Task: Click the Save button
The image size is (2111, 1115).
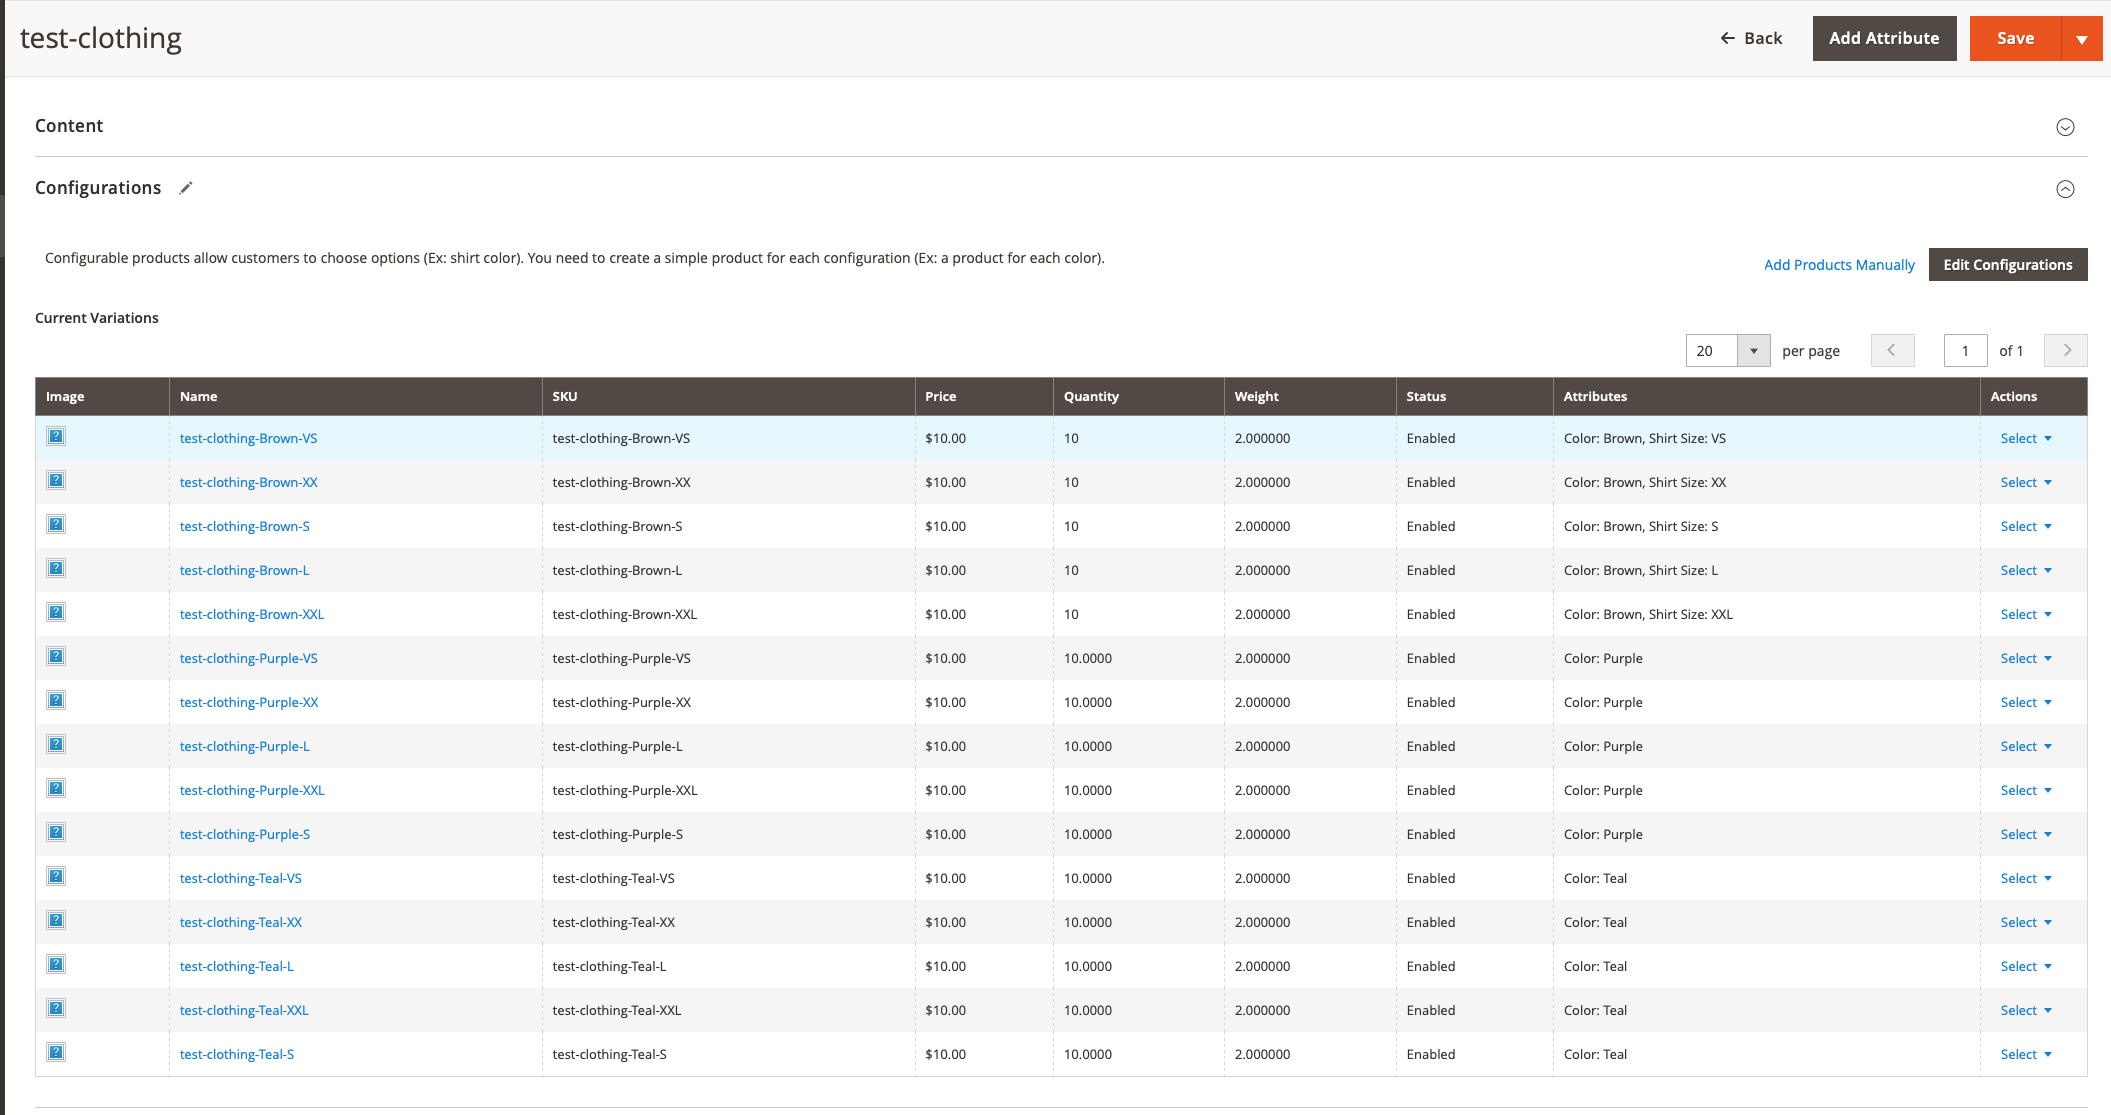Action: coord(2015,37)
